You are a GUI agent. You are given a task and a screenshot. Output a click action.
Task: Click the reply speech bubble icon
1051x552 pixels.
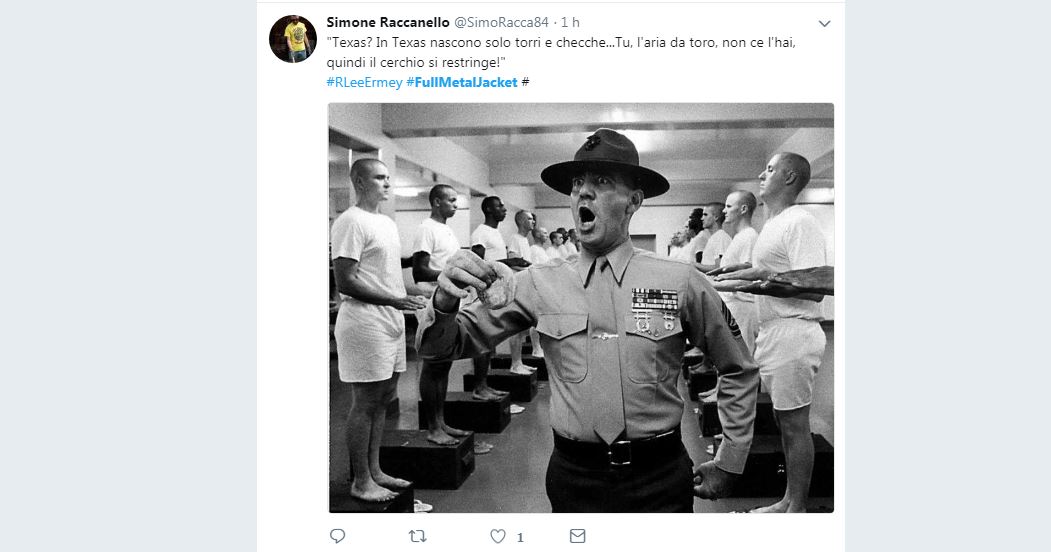[x=337, y=537]
